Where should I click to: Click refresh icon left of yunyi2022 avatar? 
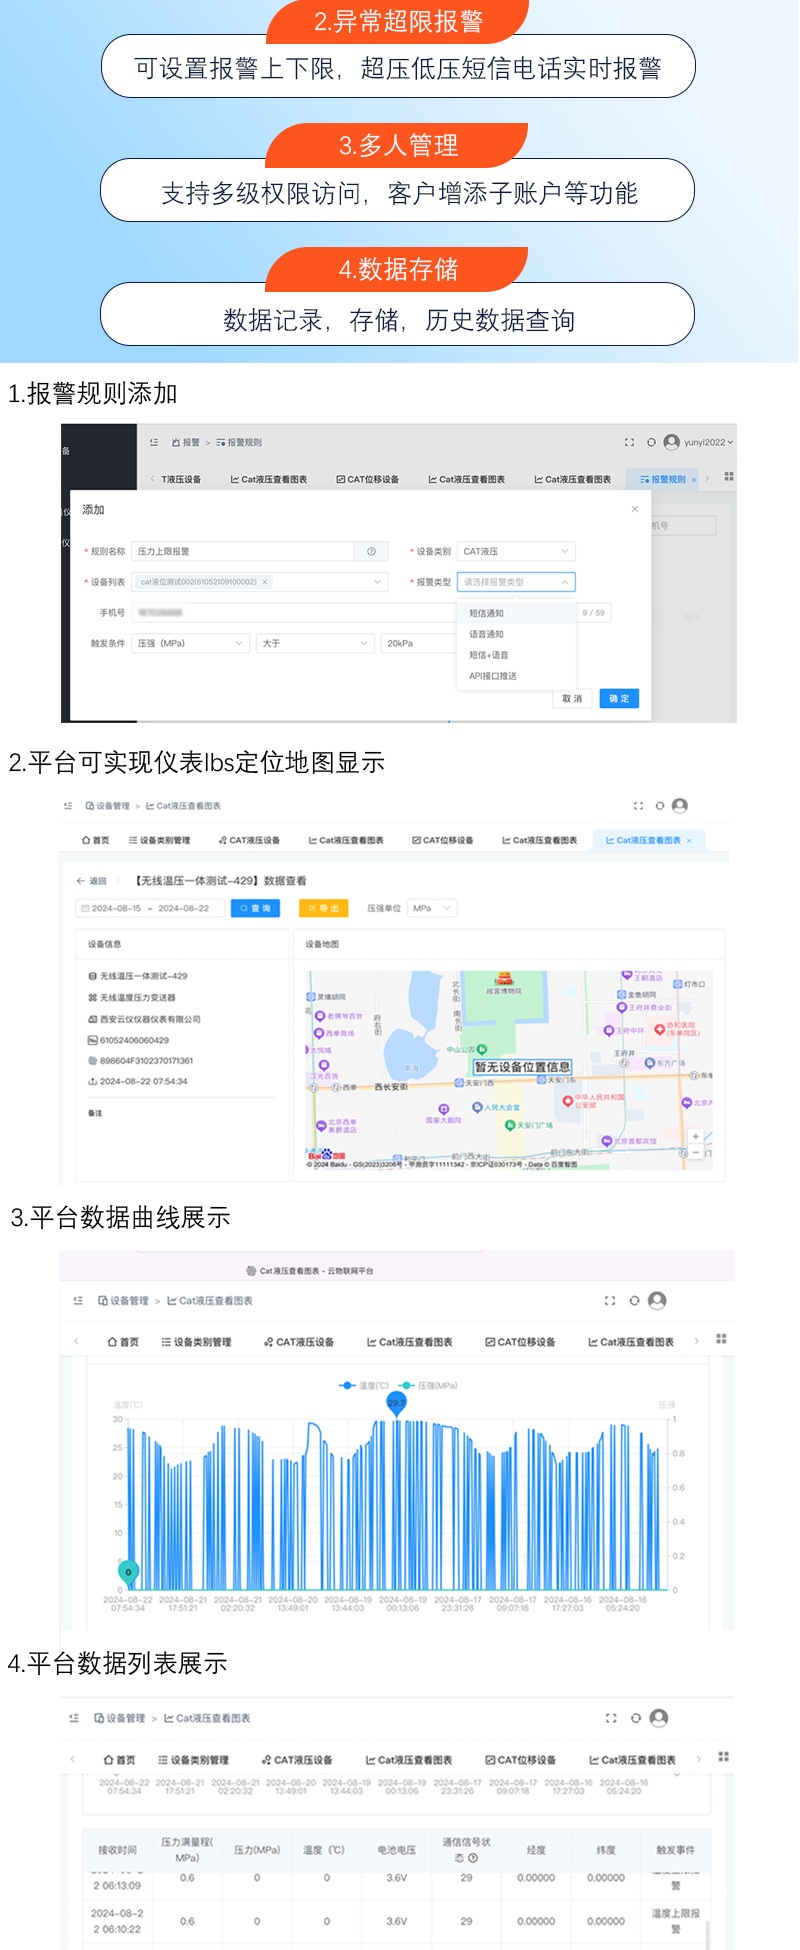pos(651,442)
